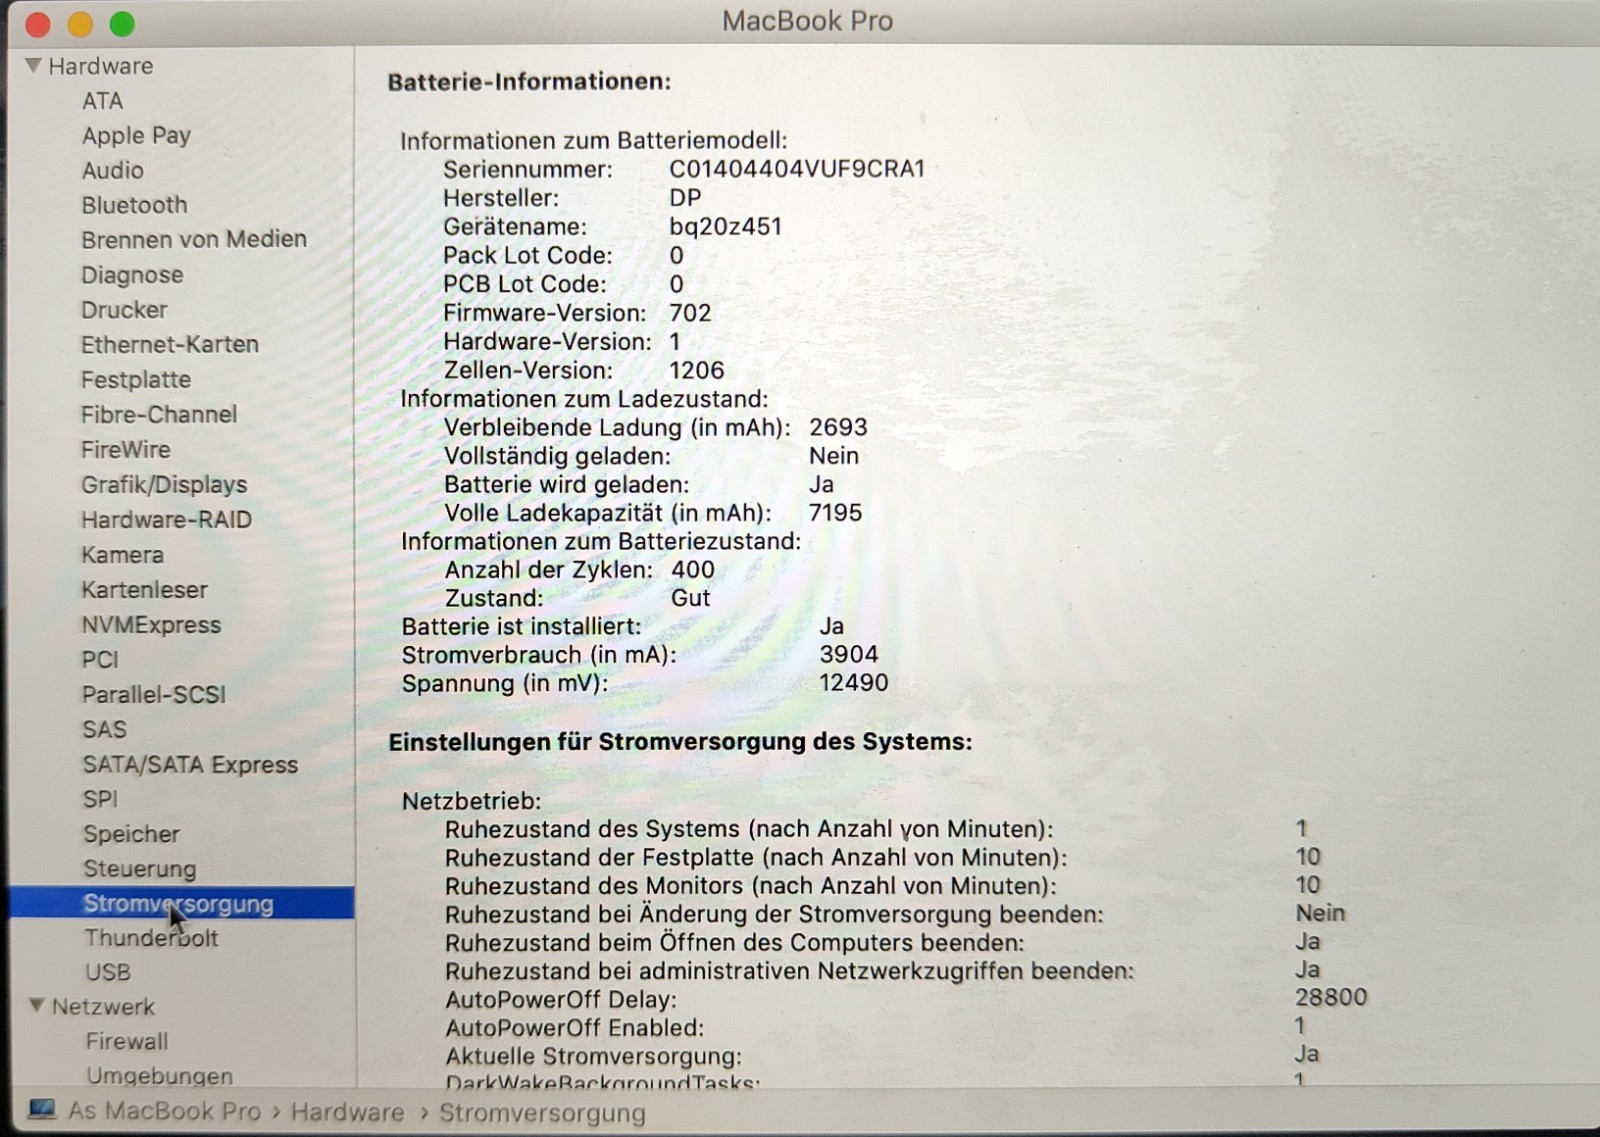Select SPI in the sidebar

click(100, 800)
